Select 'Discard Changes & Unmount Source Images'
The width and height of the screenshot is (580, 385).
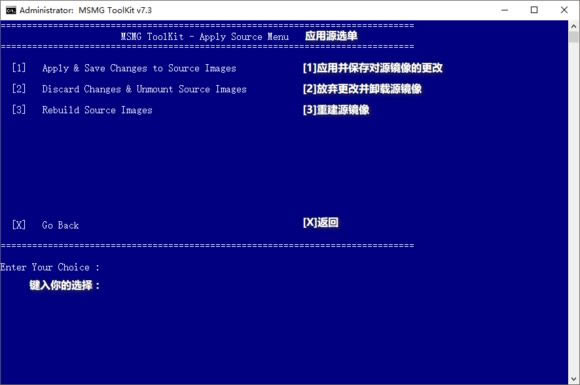pyautogui.click(x=144, y=89)
